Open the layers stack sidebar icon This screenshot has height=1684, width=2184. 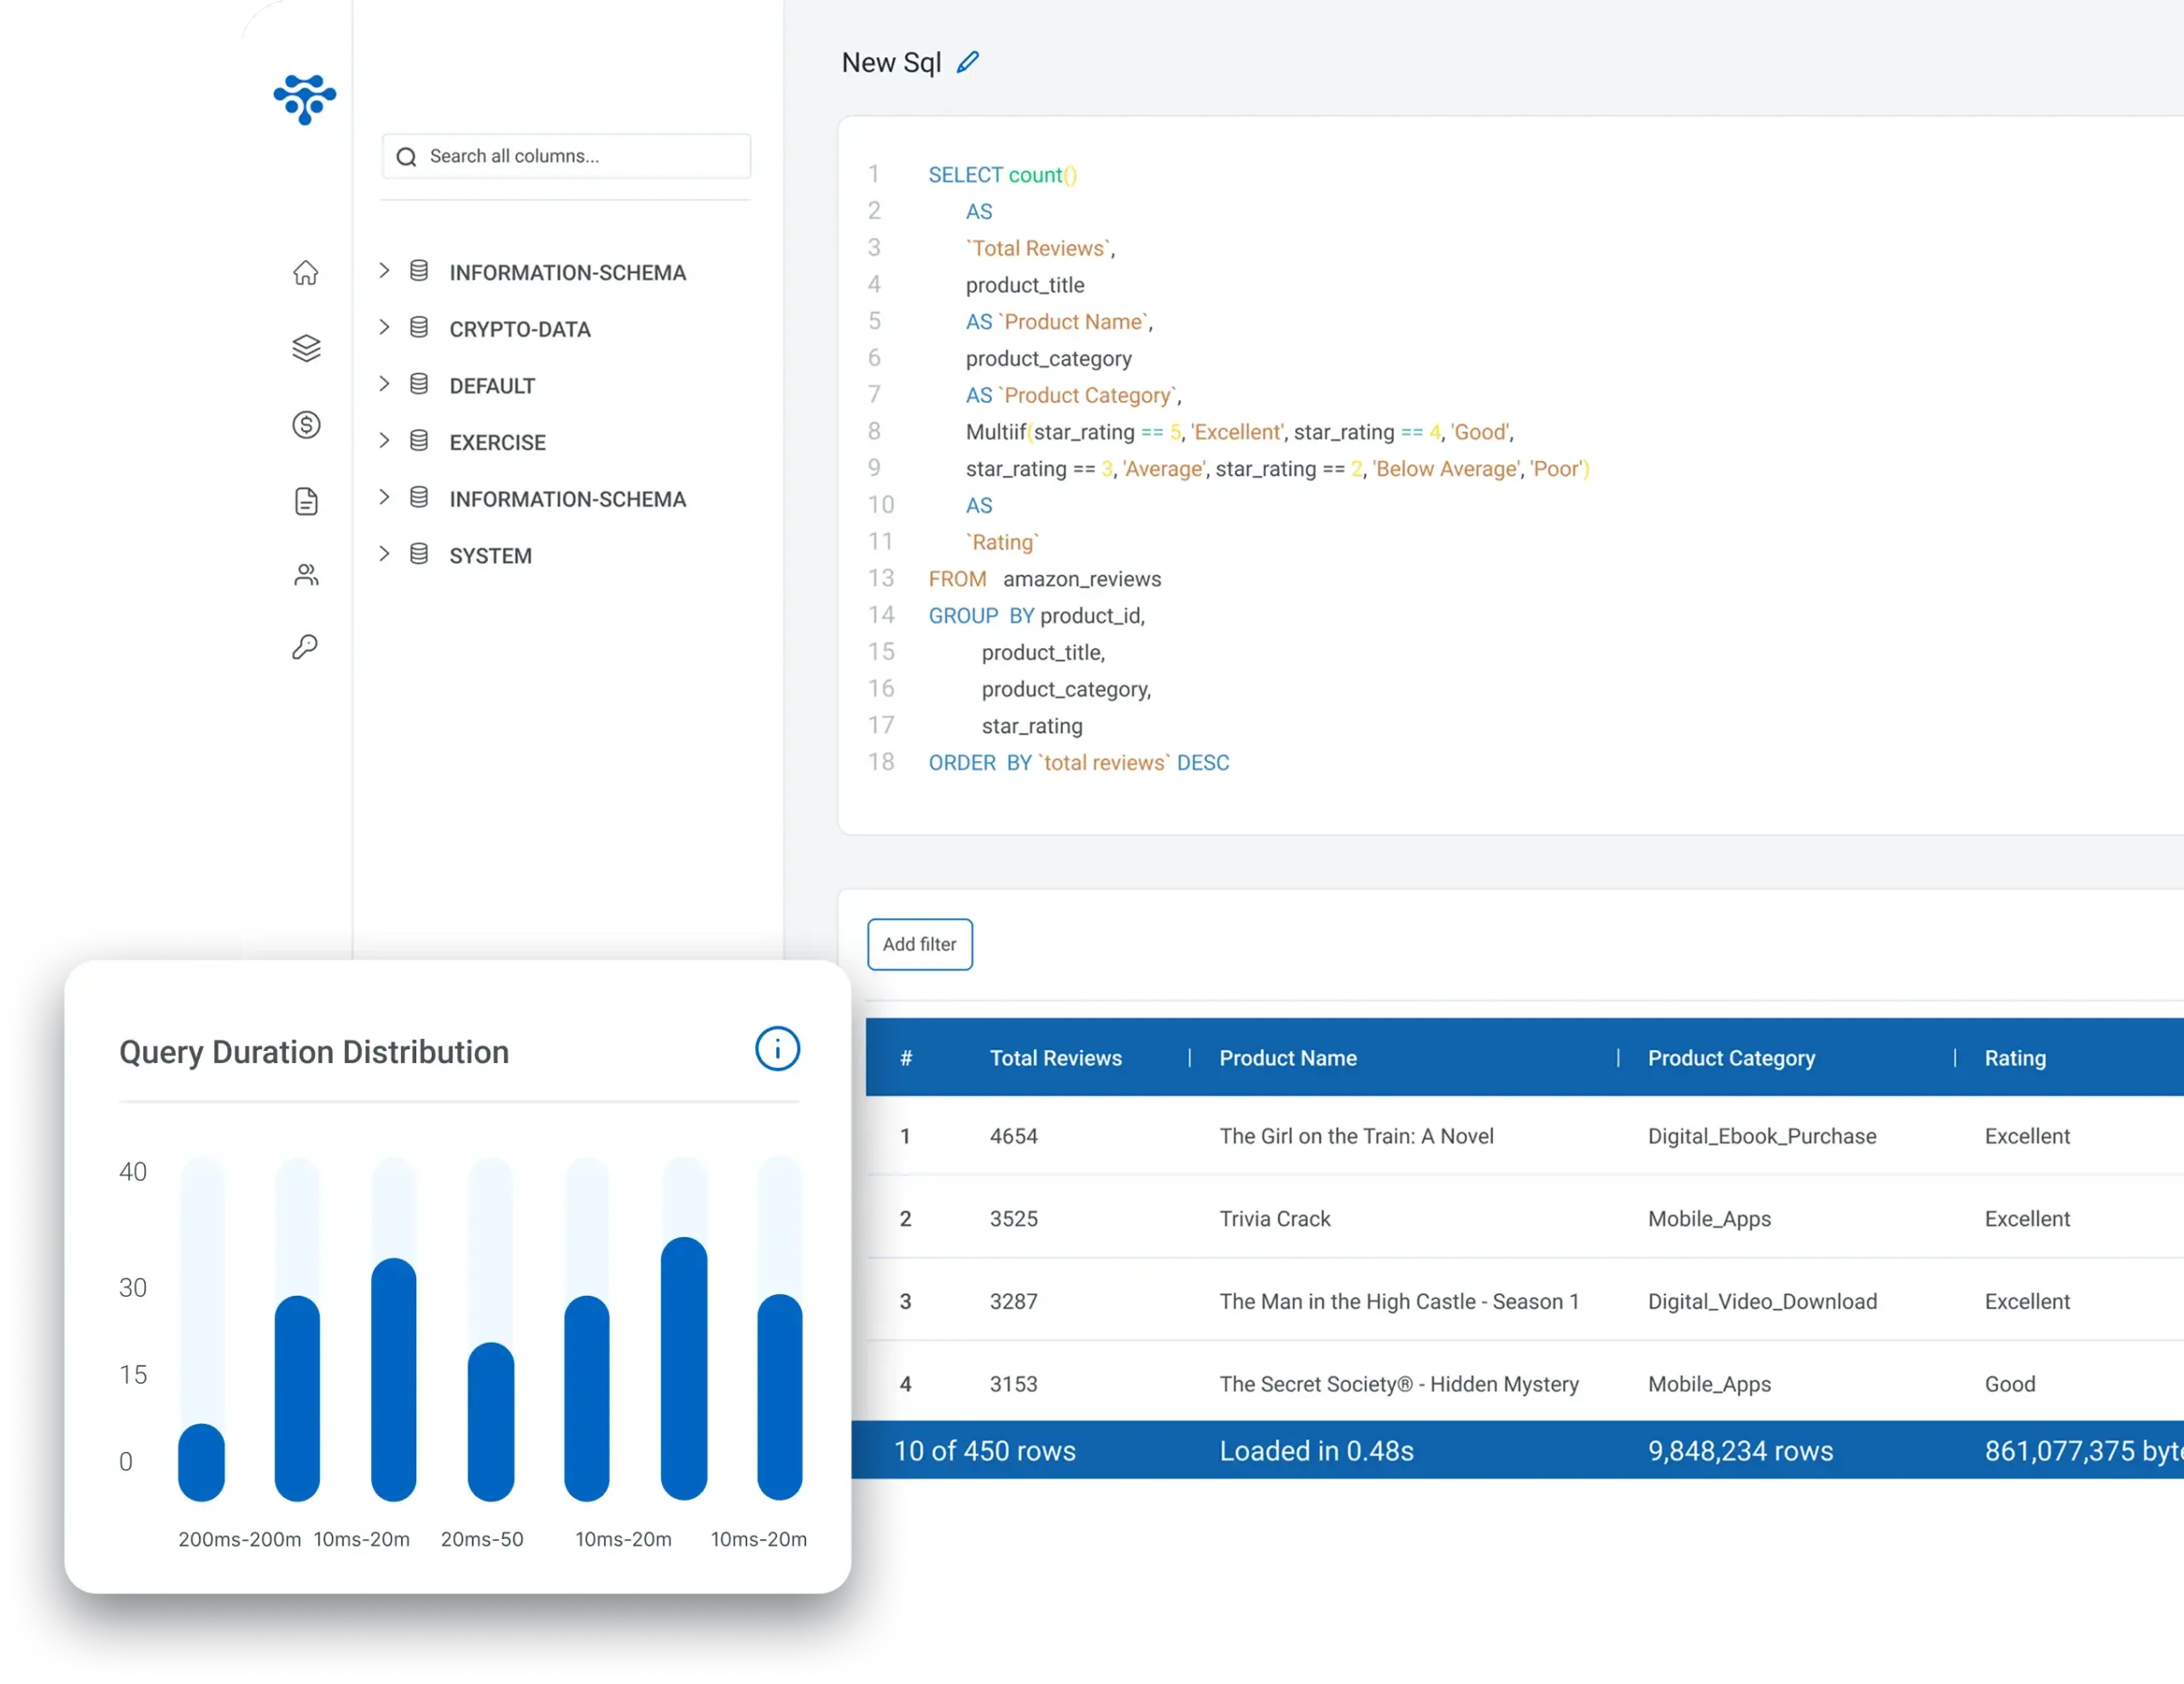pyautogui.click(x=306, y=348)
